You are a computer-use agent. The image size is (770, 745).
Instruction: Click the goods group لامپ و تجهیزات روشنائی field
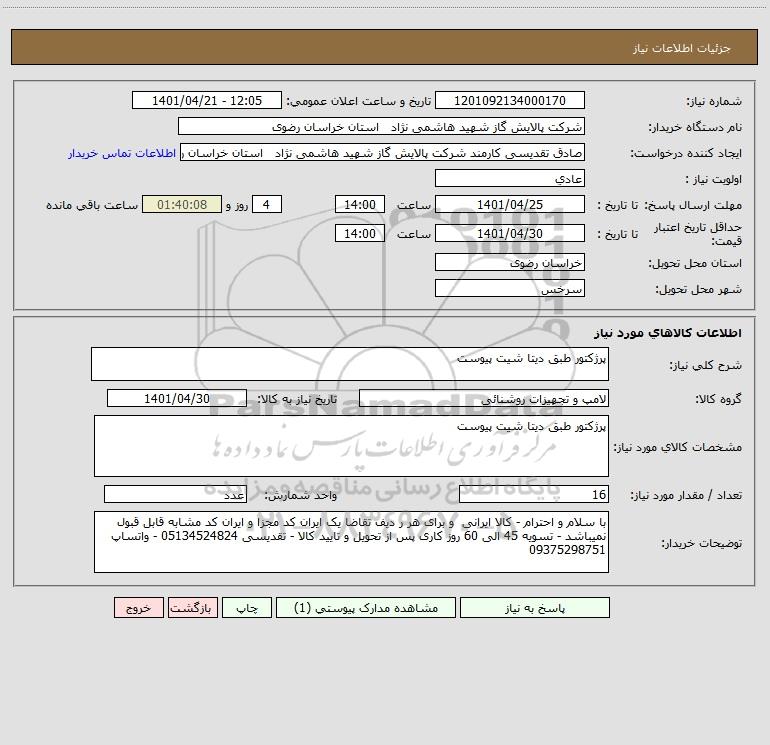click(484, 398)
